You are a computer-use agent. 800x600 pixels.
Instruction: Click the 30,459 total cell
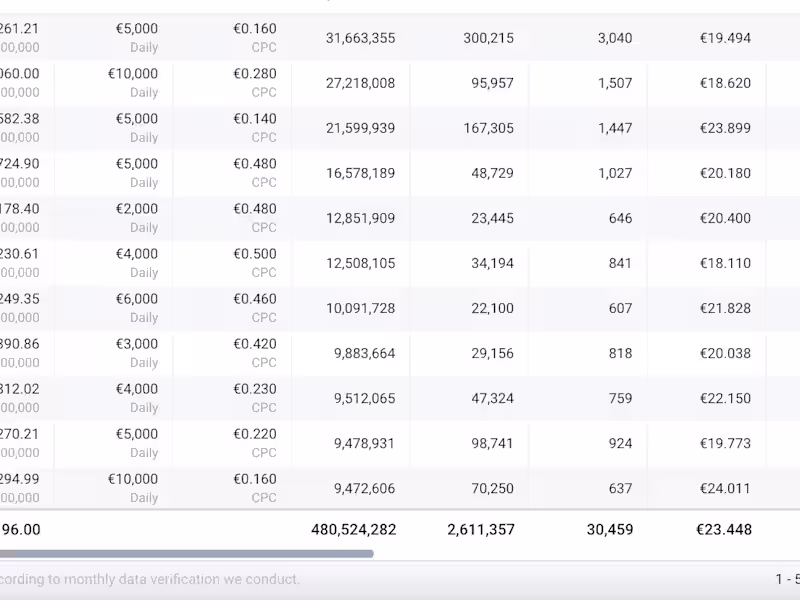pos(608,529)
